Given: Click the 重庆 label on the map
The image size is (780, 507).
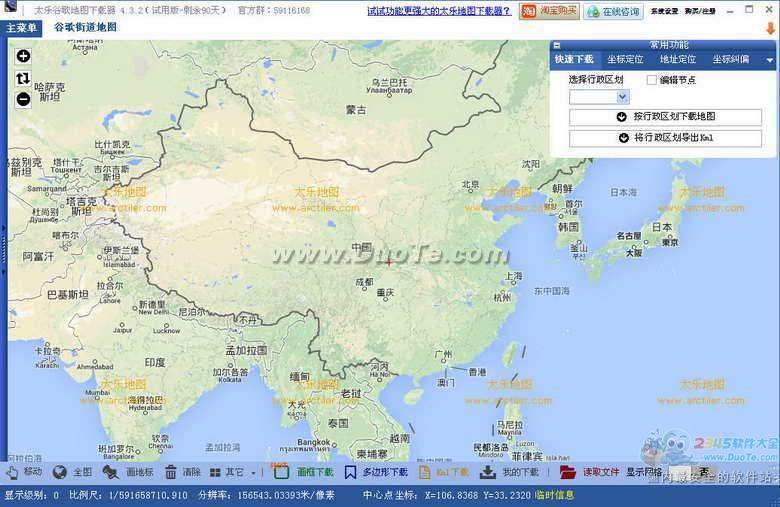Looking at the screenshot, I should coord(385,293).
